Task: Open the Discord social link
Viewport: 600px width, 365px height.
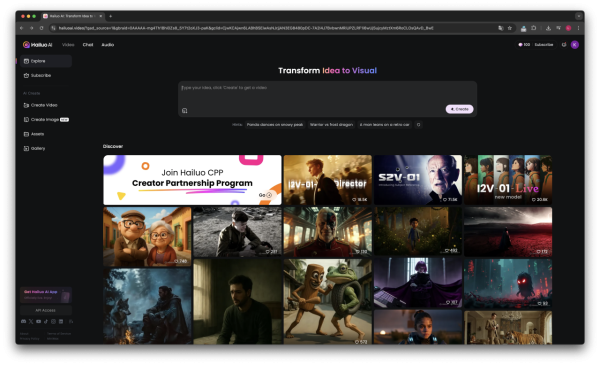Action: [x=24, y=321]
